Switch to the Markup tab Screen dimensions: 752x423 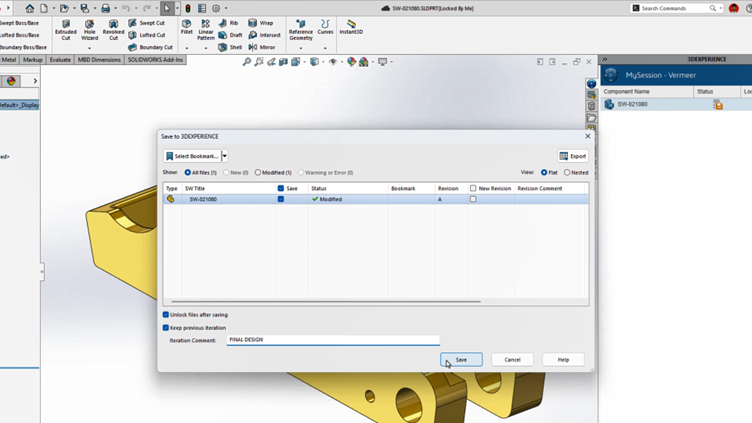[x=33, y=60]
